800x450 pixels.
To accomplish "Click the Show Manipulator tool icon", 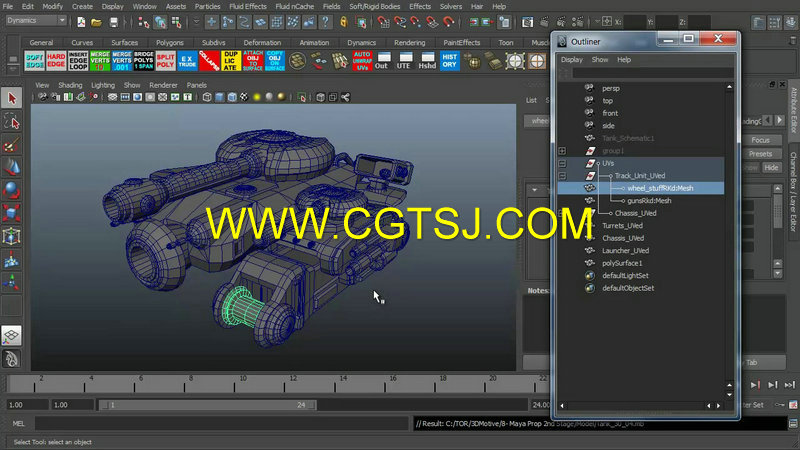I will point(11,283).
